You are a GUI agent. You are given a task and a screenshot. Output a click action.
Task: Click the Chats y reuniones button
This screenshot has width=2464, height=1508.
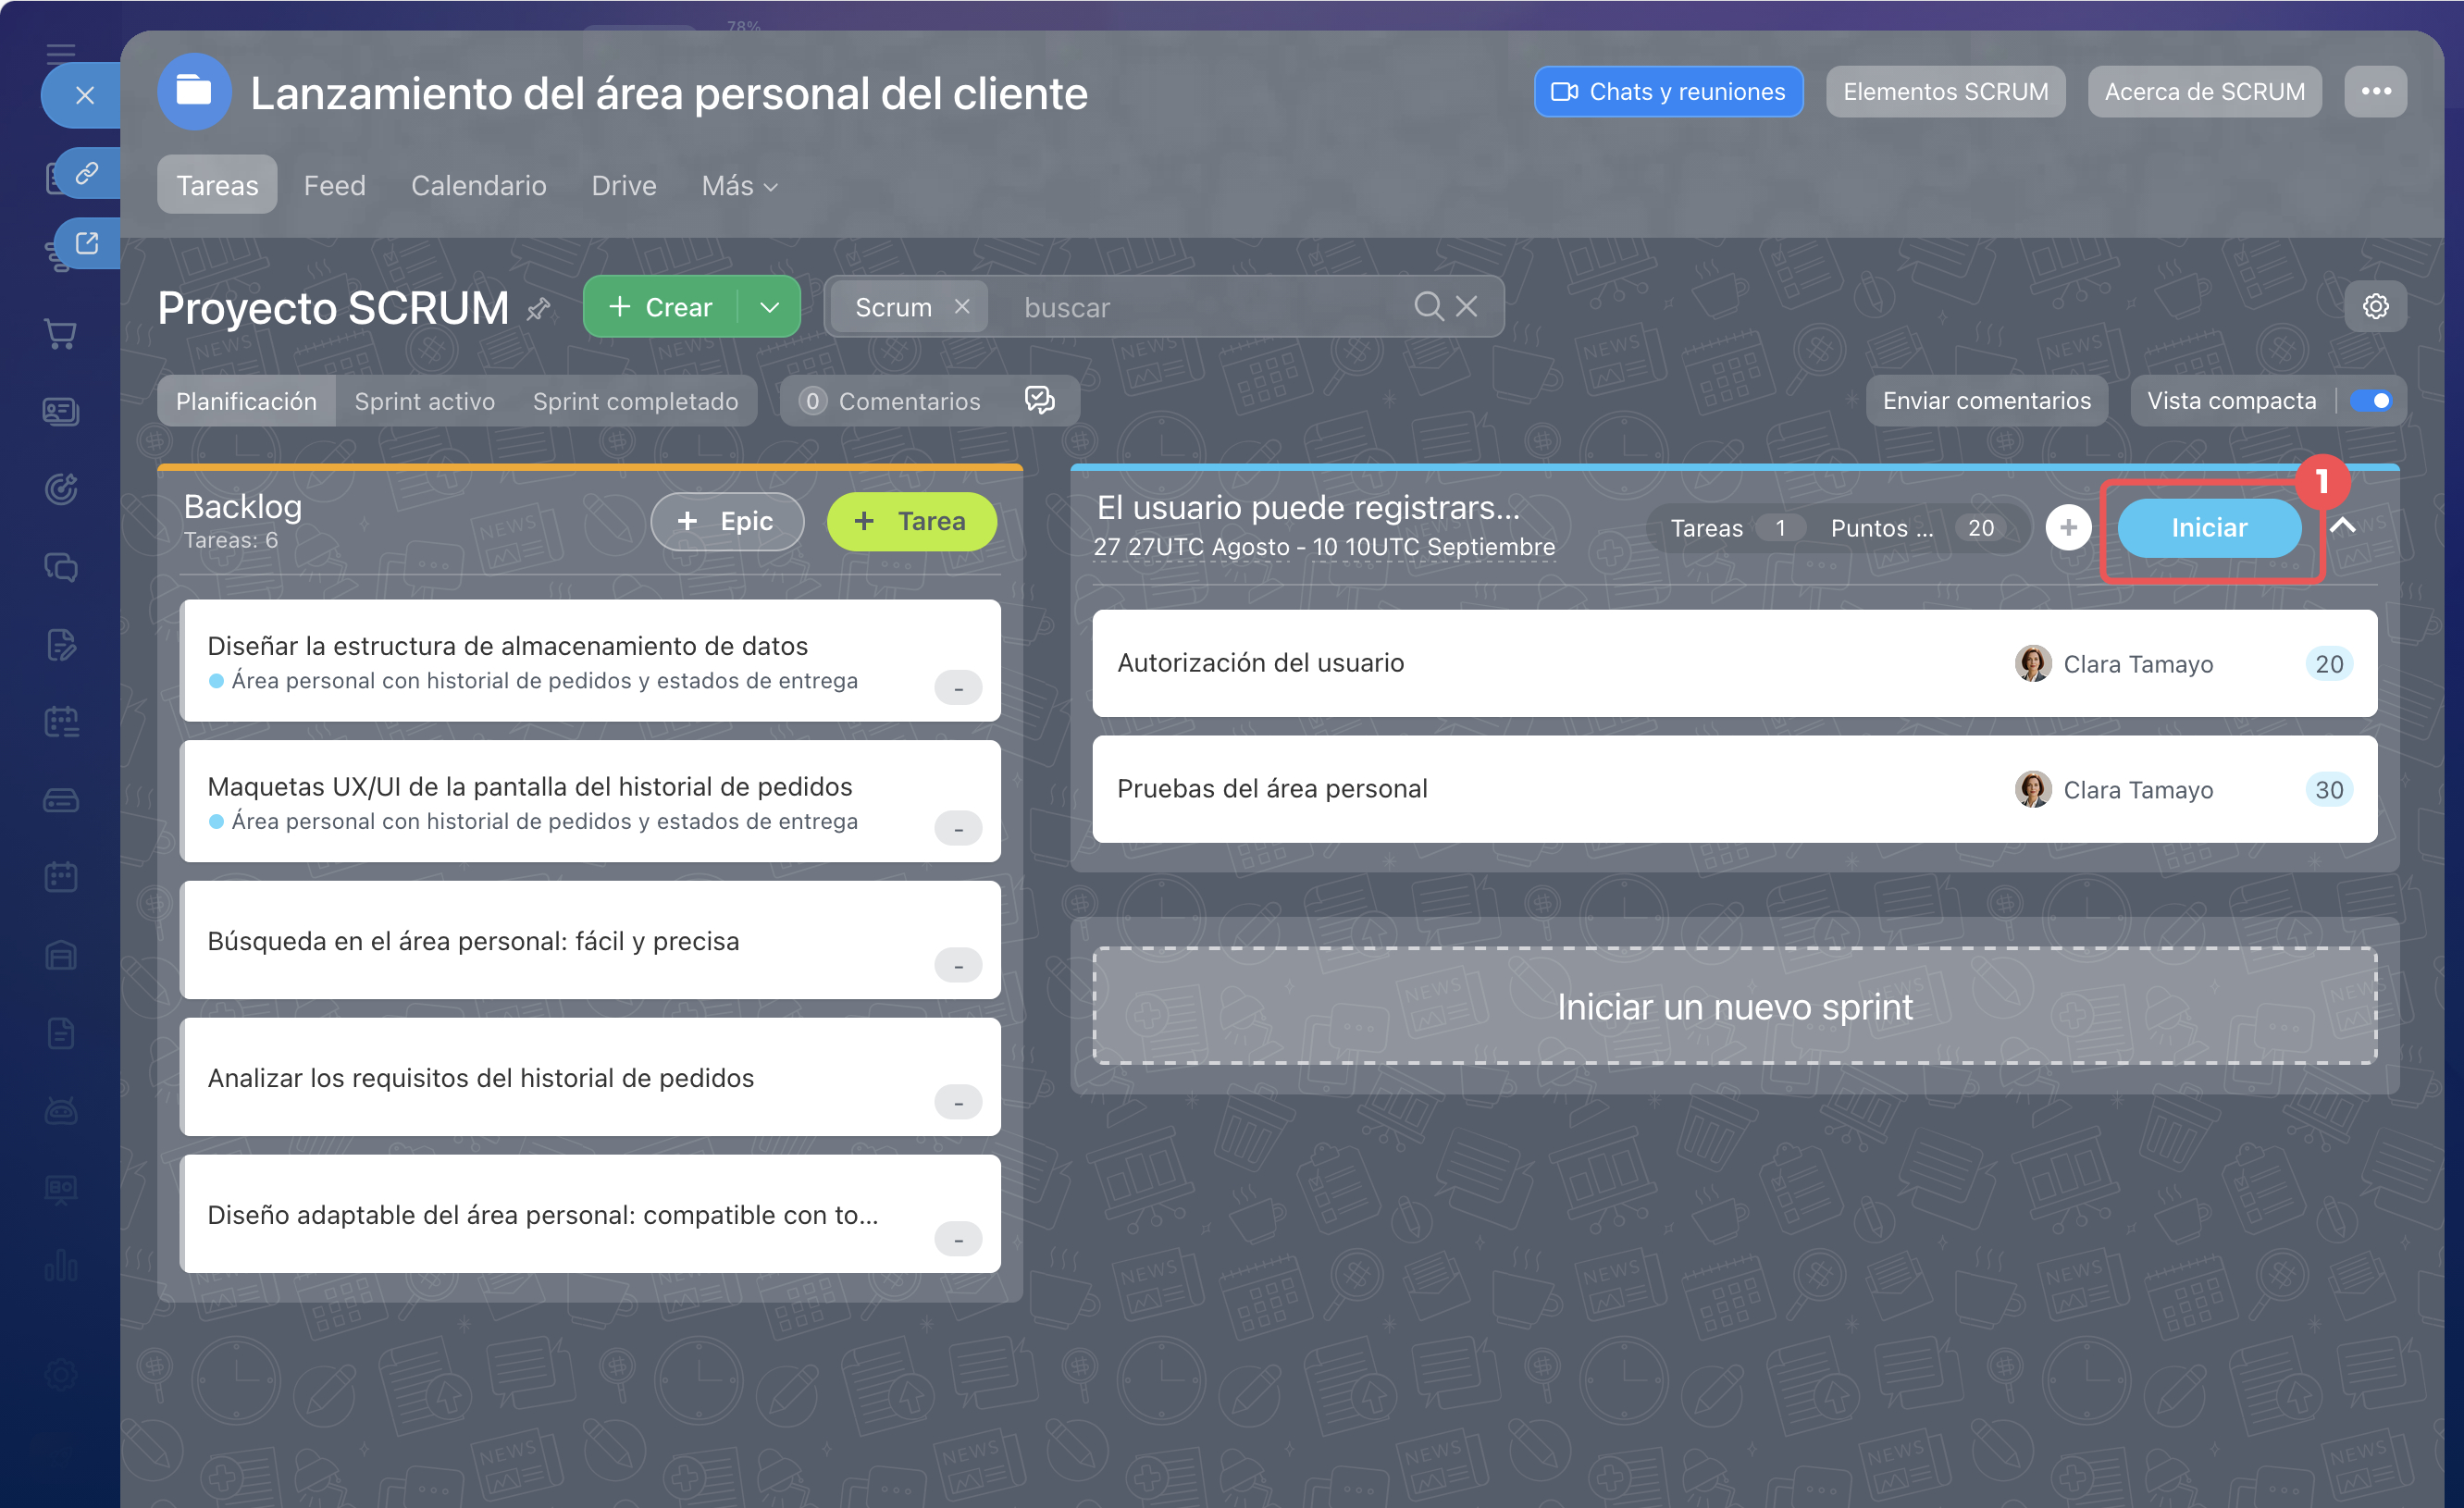pos(1668,91)
